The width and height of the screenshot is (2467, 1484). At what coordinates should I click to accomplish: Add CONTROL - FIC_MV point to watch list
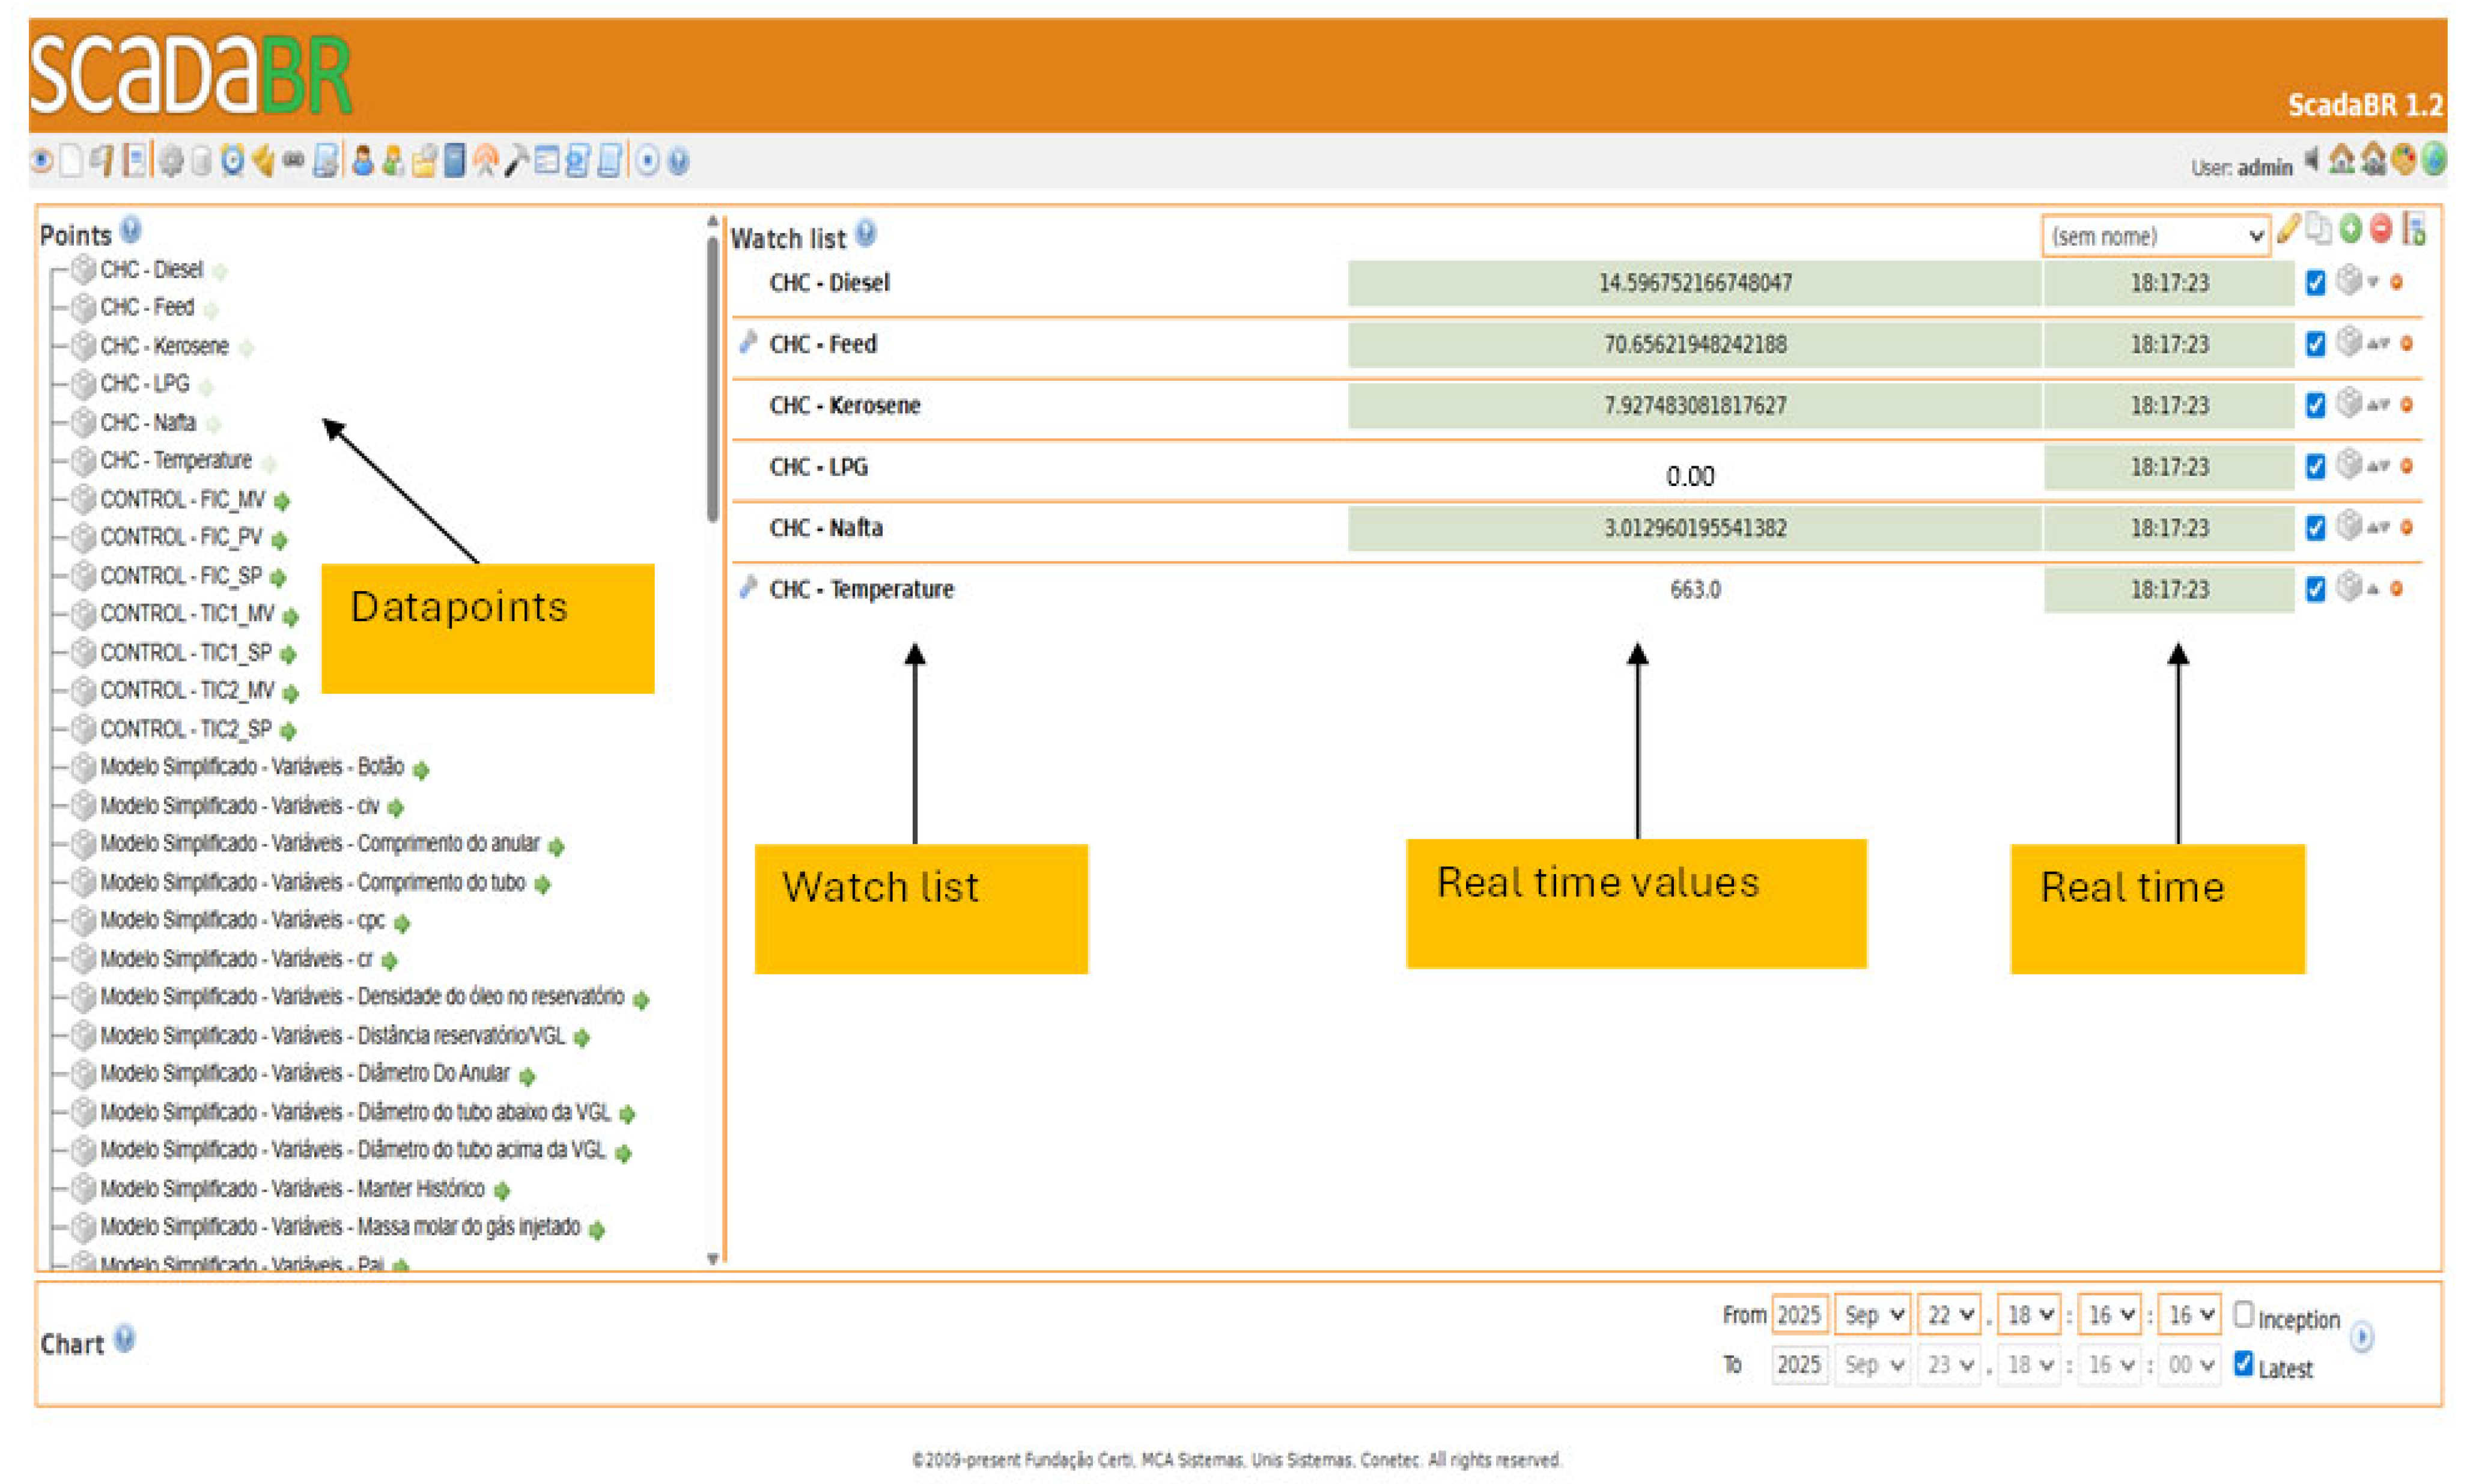click(x=283, y=501)
